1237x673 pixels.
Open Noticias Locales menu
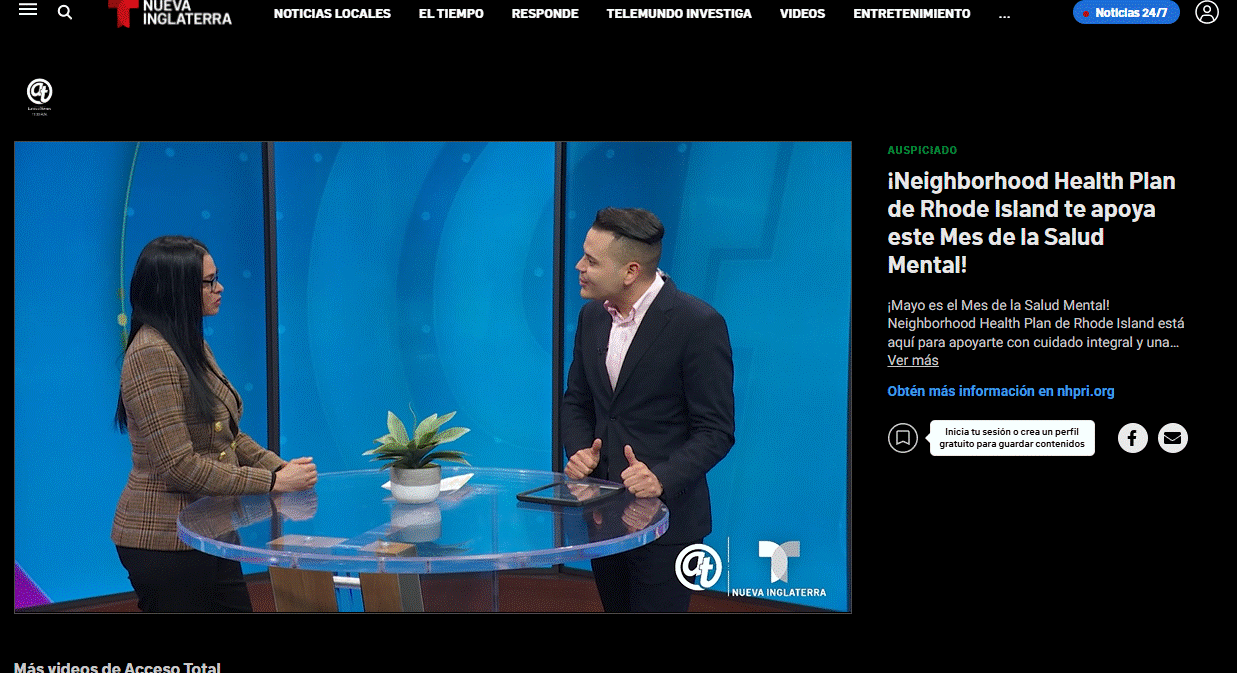332,13
